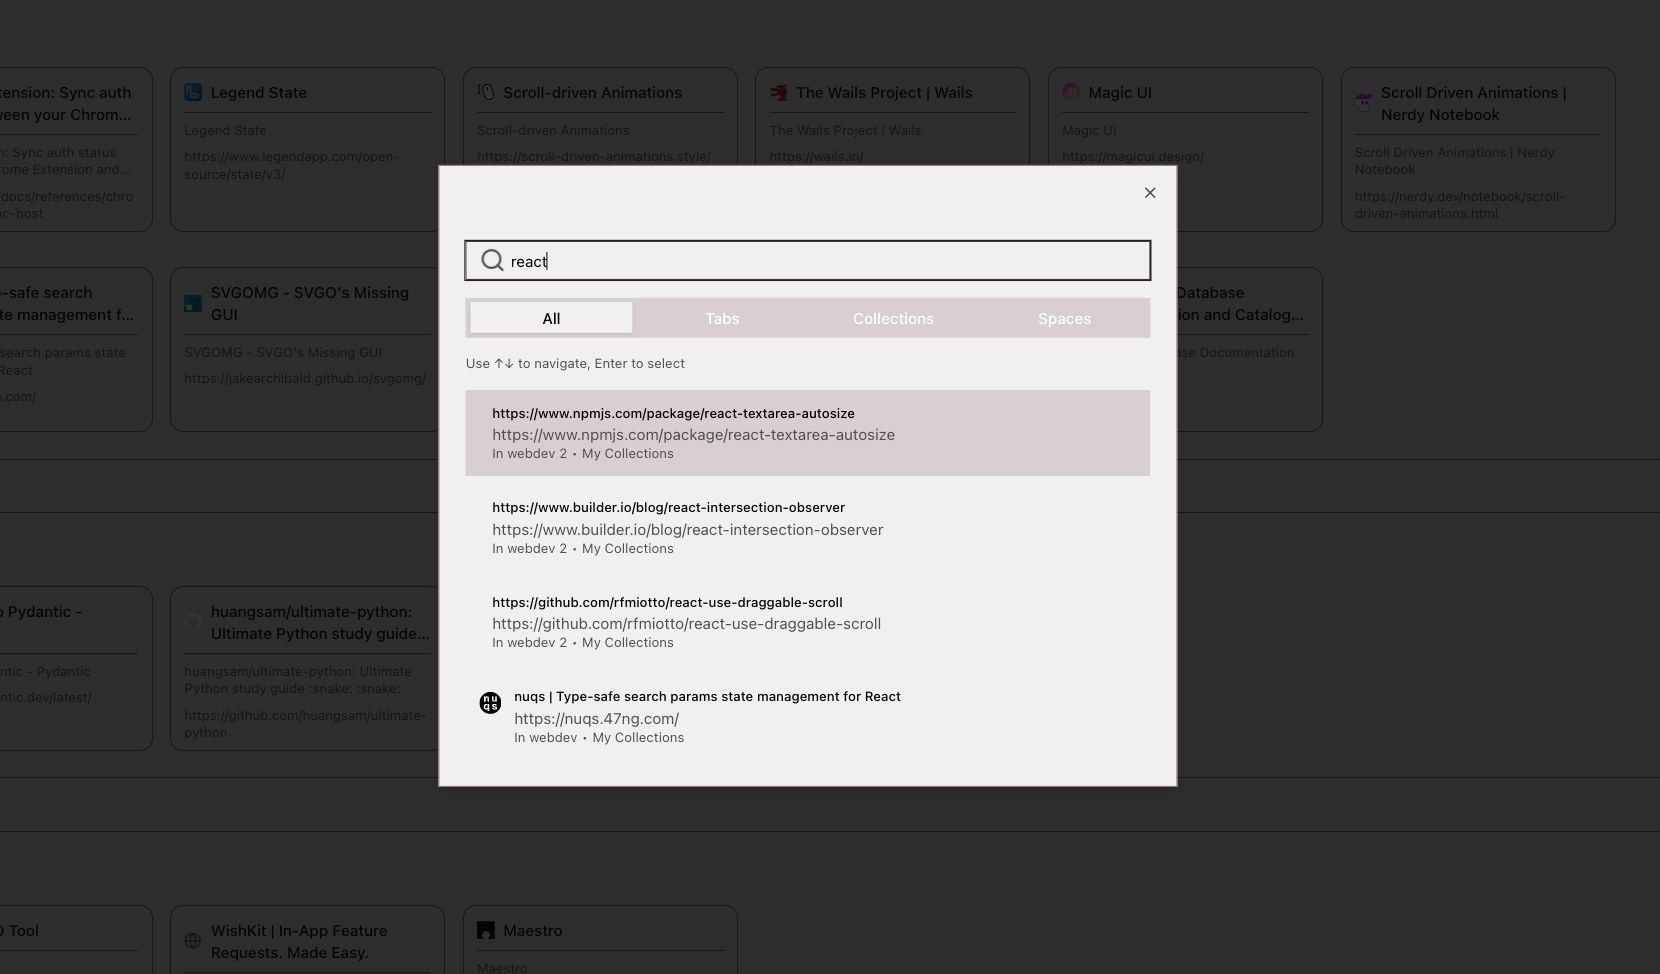Viewport: 1660px width, 974px height.
Task: Open the huangsam/ultimate-python card title
Action: [x=320, y=622]
